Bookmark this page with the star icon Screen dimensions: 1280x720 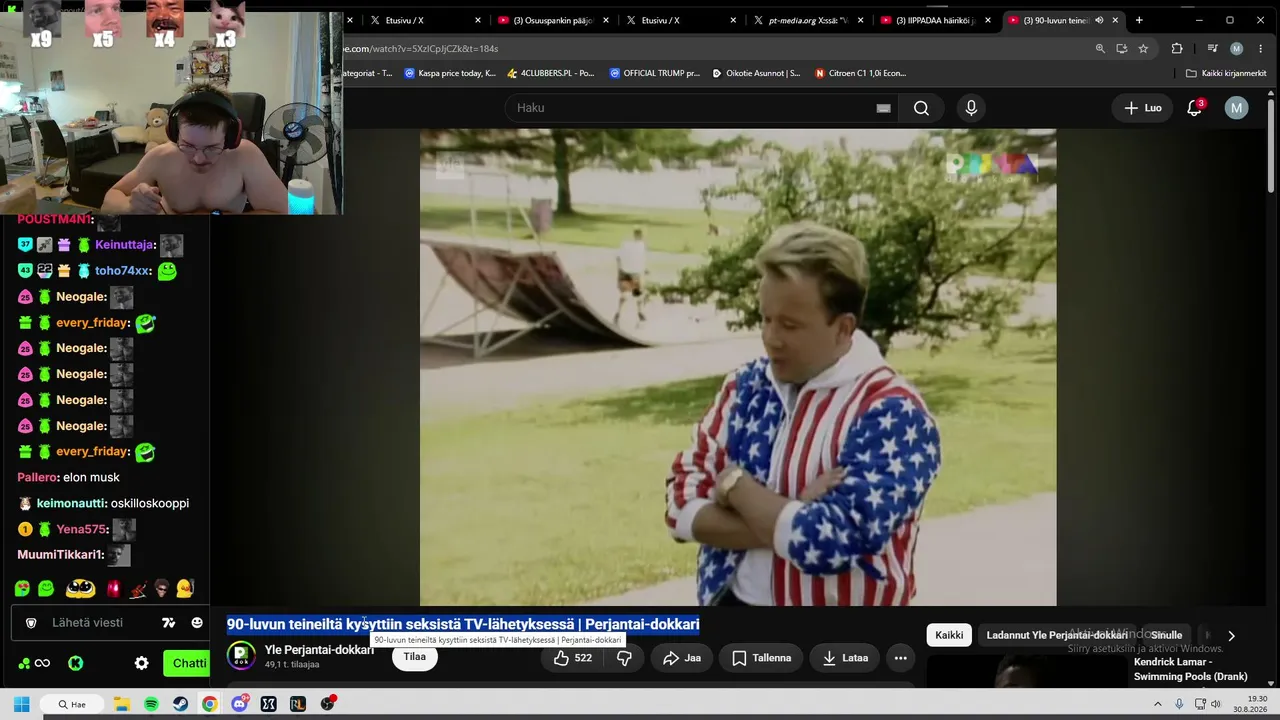tap(1143, 48)
